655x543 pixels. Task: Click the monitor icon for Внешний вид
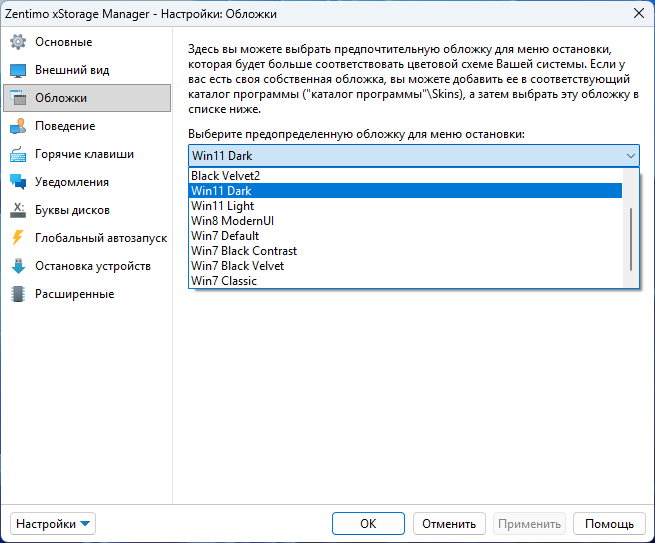click(x=17, y=70)
